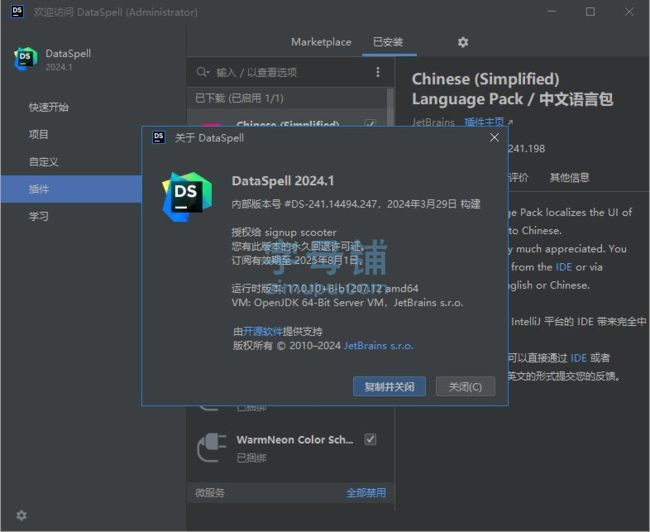The width and height of the screenshot is (650, 532).
Task: Click the plugin list vertical scrollbar
Action: point(390,107)
